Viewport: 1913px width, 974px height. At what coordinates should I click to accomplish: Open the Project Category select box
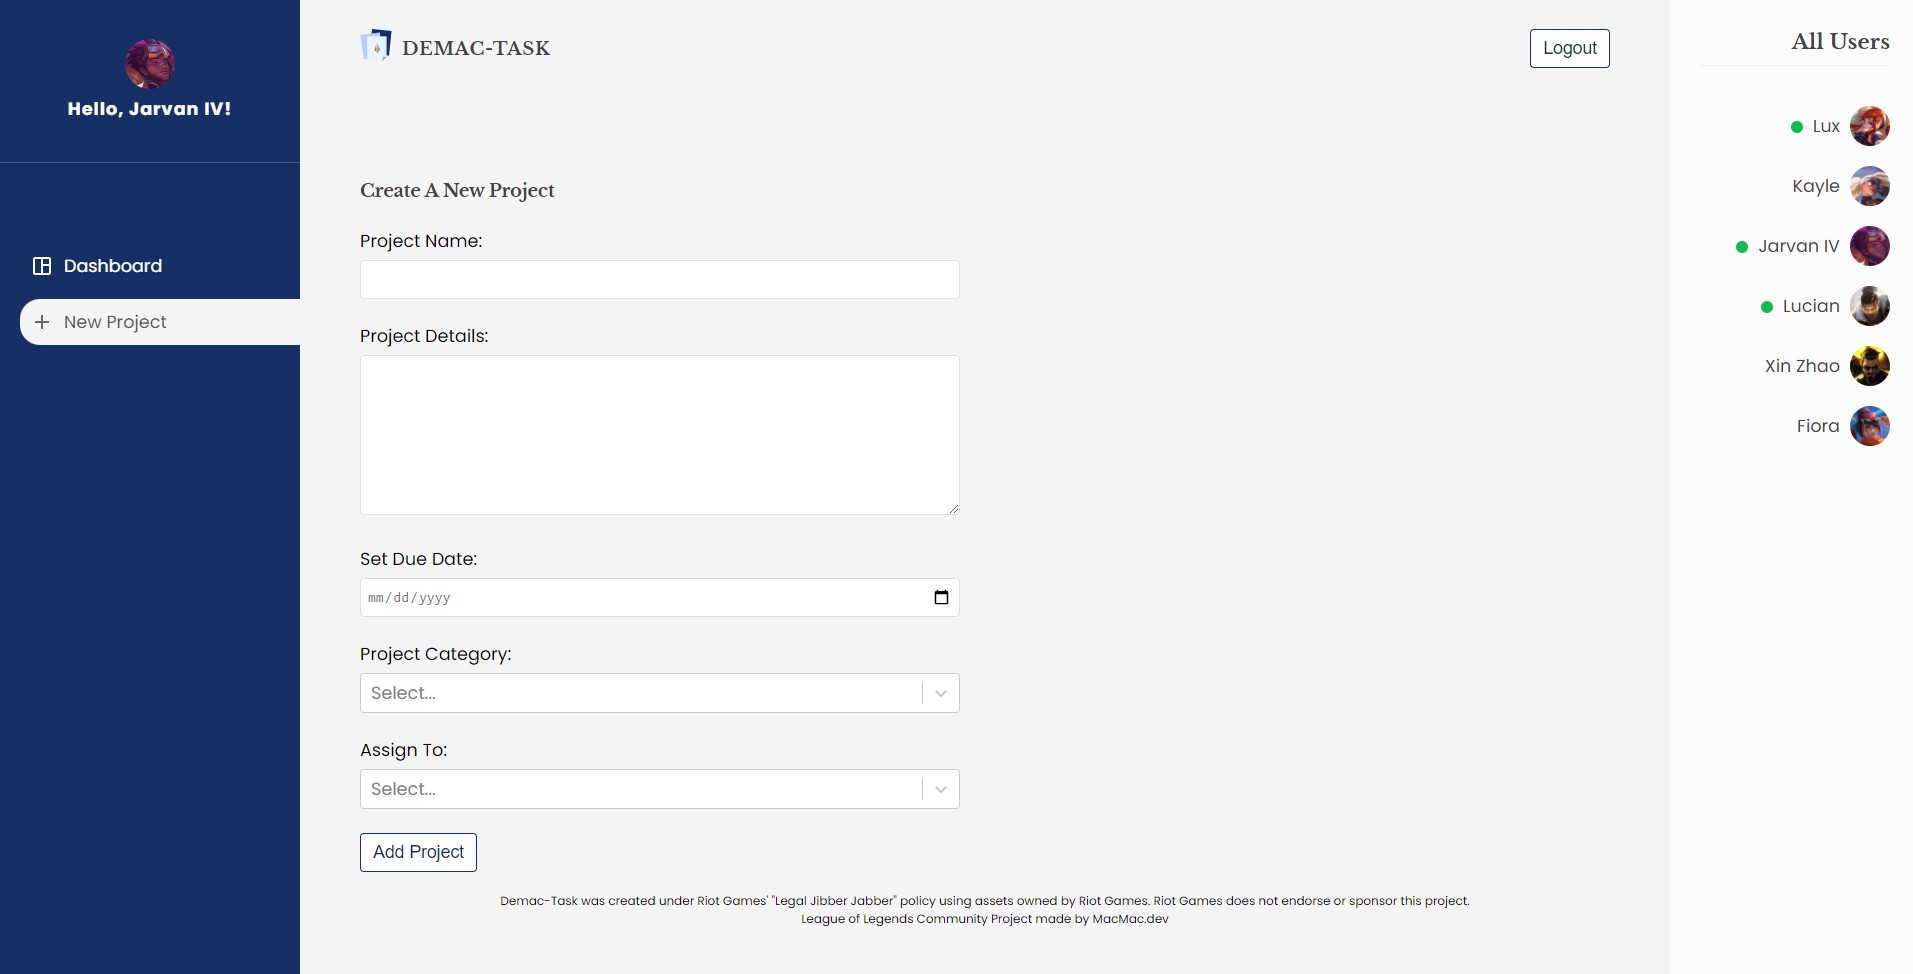640,693
